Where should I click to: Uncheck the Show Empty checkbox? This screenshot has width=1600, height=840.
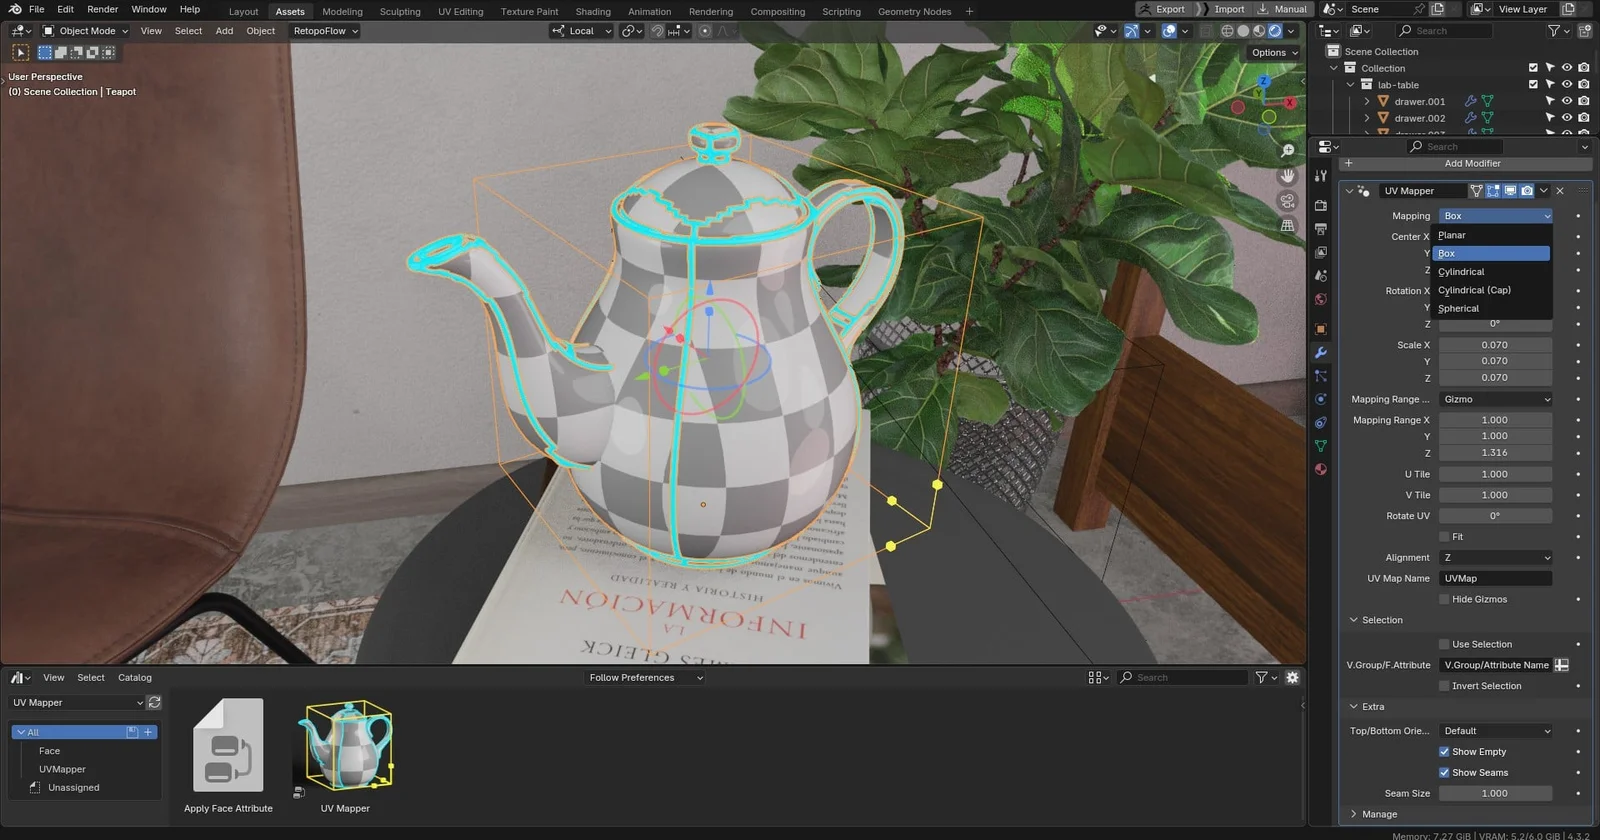tap(1444, 752)
